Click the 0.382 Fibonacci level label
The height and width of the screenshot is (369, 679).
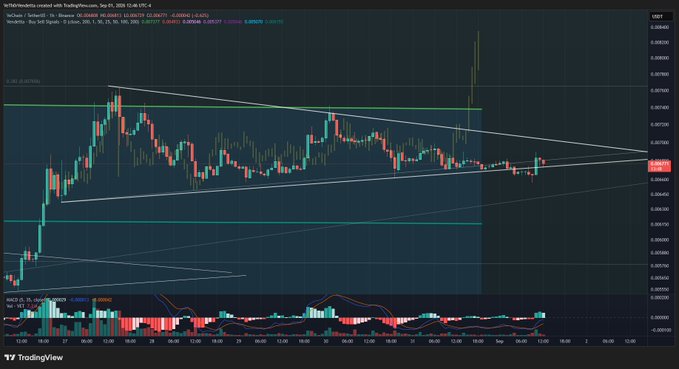coord(23,81)
